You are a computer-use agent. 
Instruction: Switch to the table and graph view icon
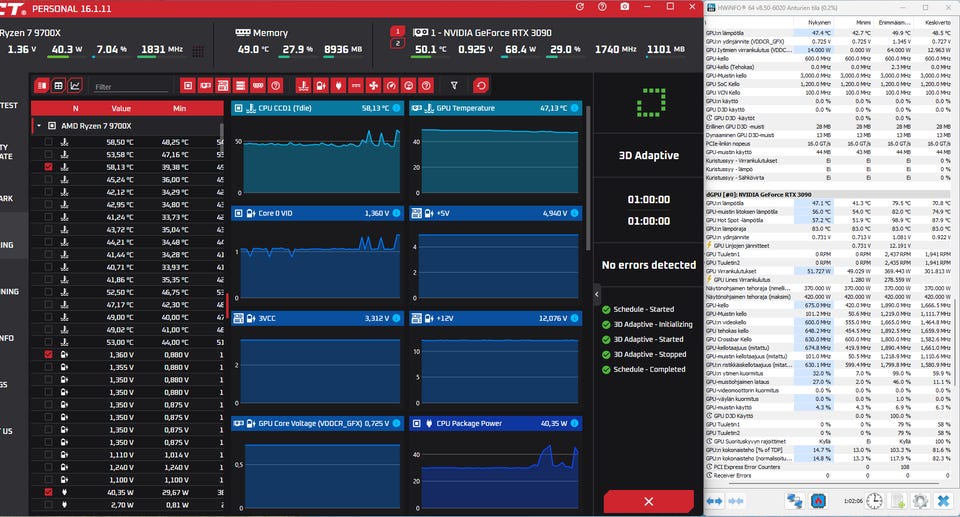coord(58,86)
